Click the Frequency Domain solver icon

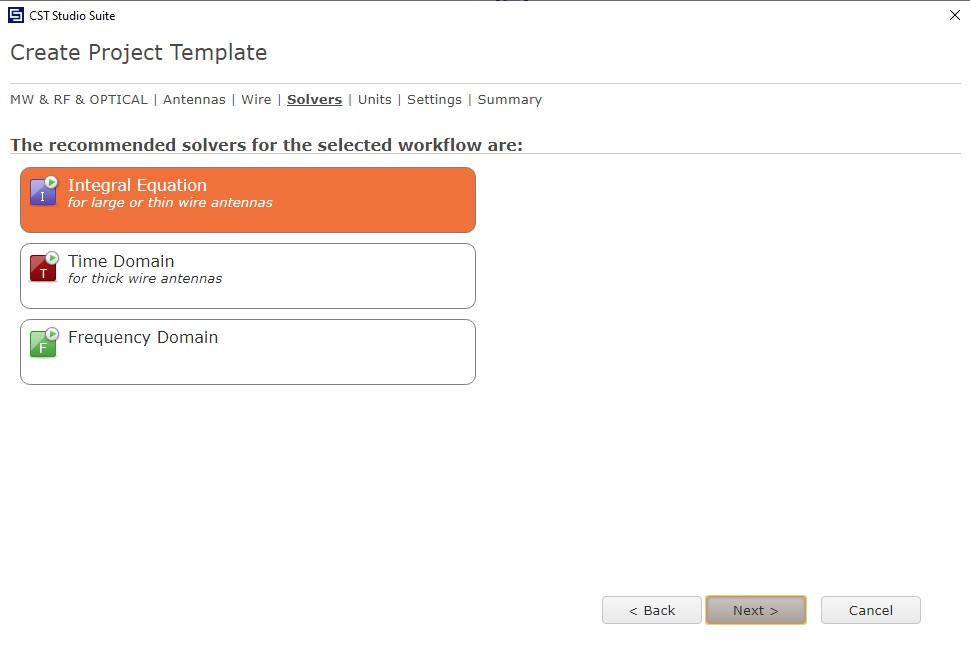[x=44, y=343]
